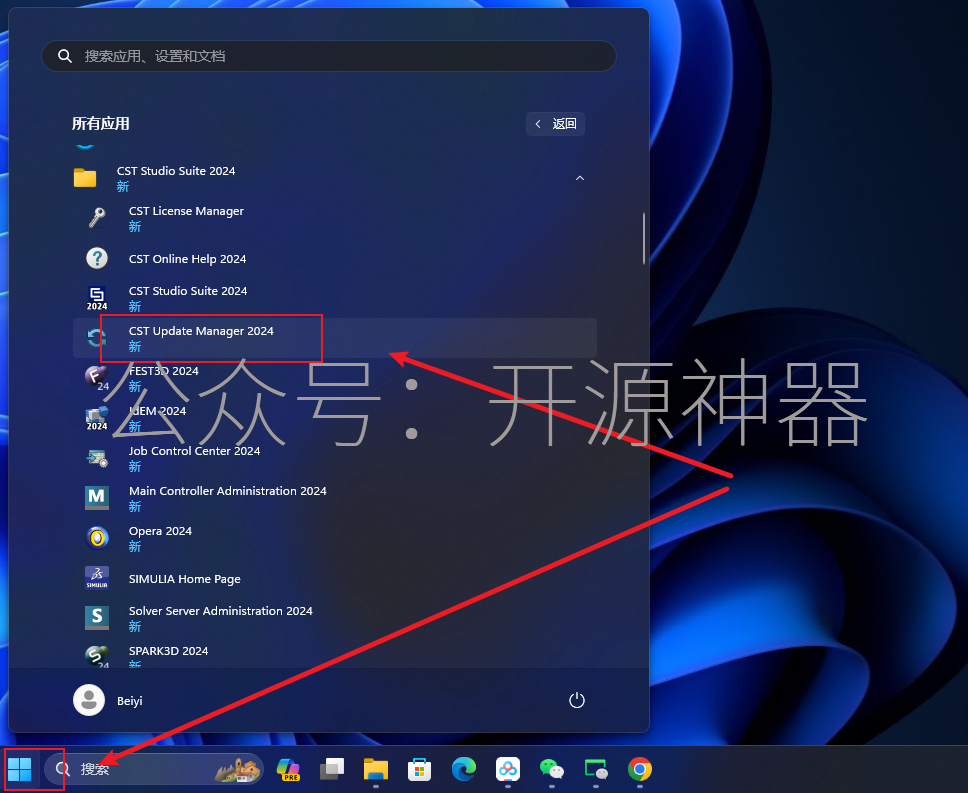Open FEST3D 2024 via its purple icon
Image resolution: width=968 pixels, height=793 pixels.
(x=97, y=378)
